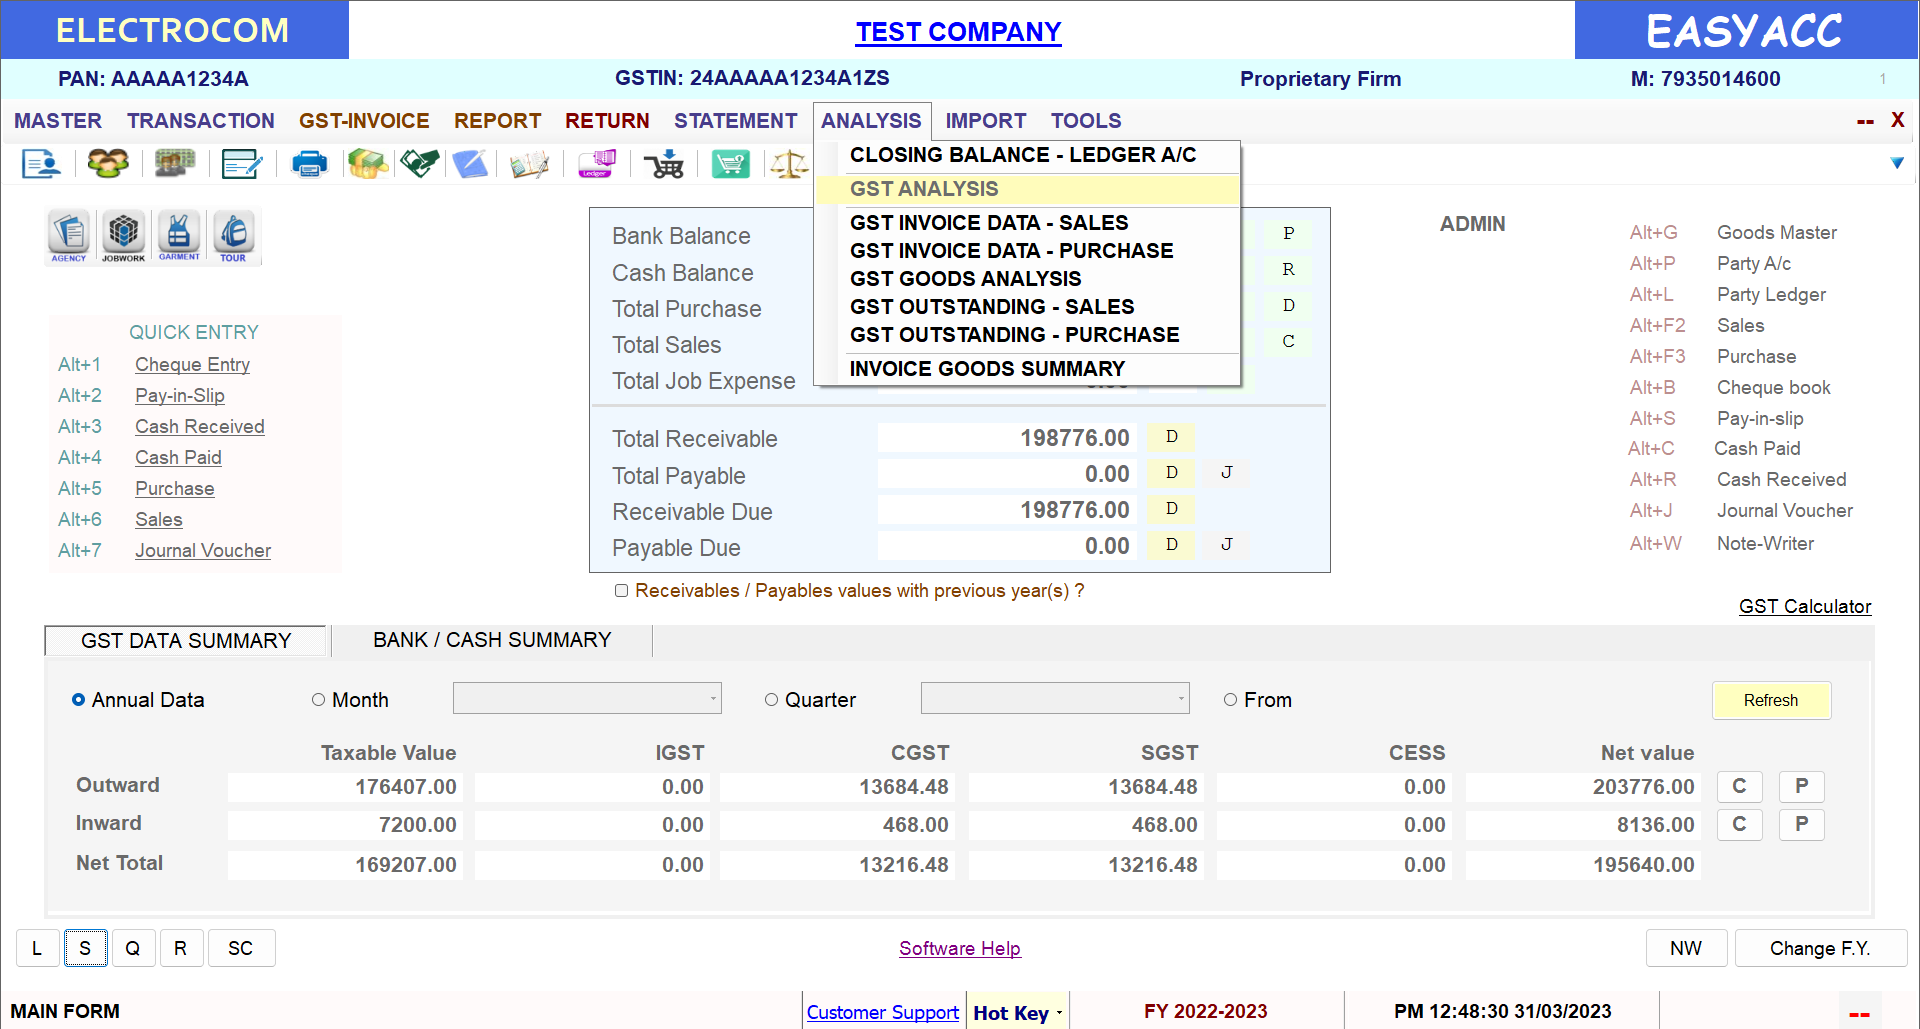Click the Garment module icon
The image size is (1920, 1029).
[179, 235]
